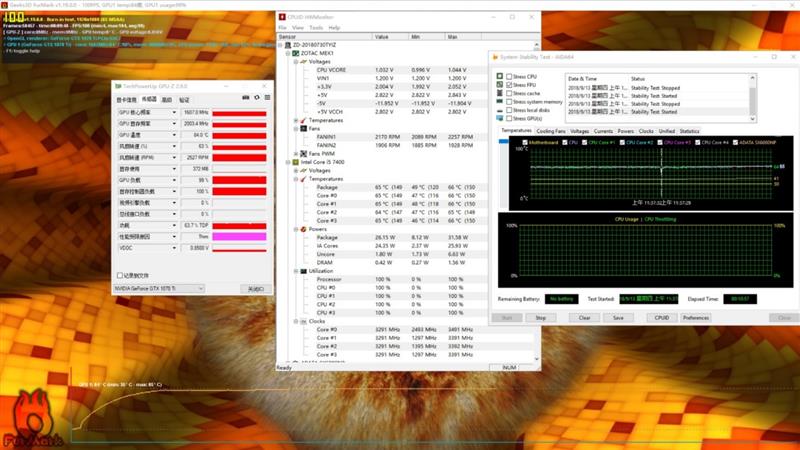The height and width of the screenshot is (450, 800).
Task: Open the View menu in HWMonitor
Action: click(298, 28)
